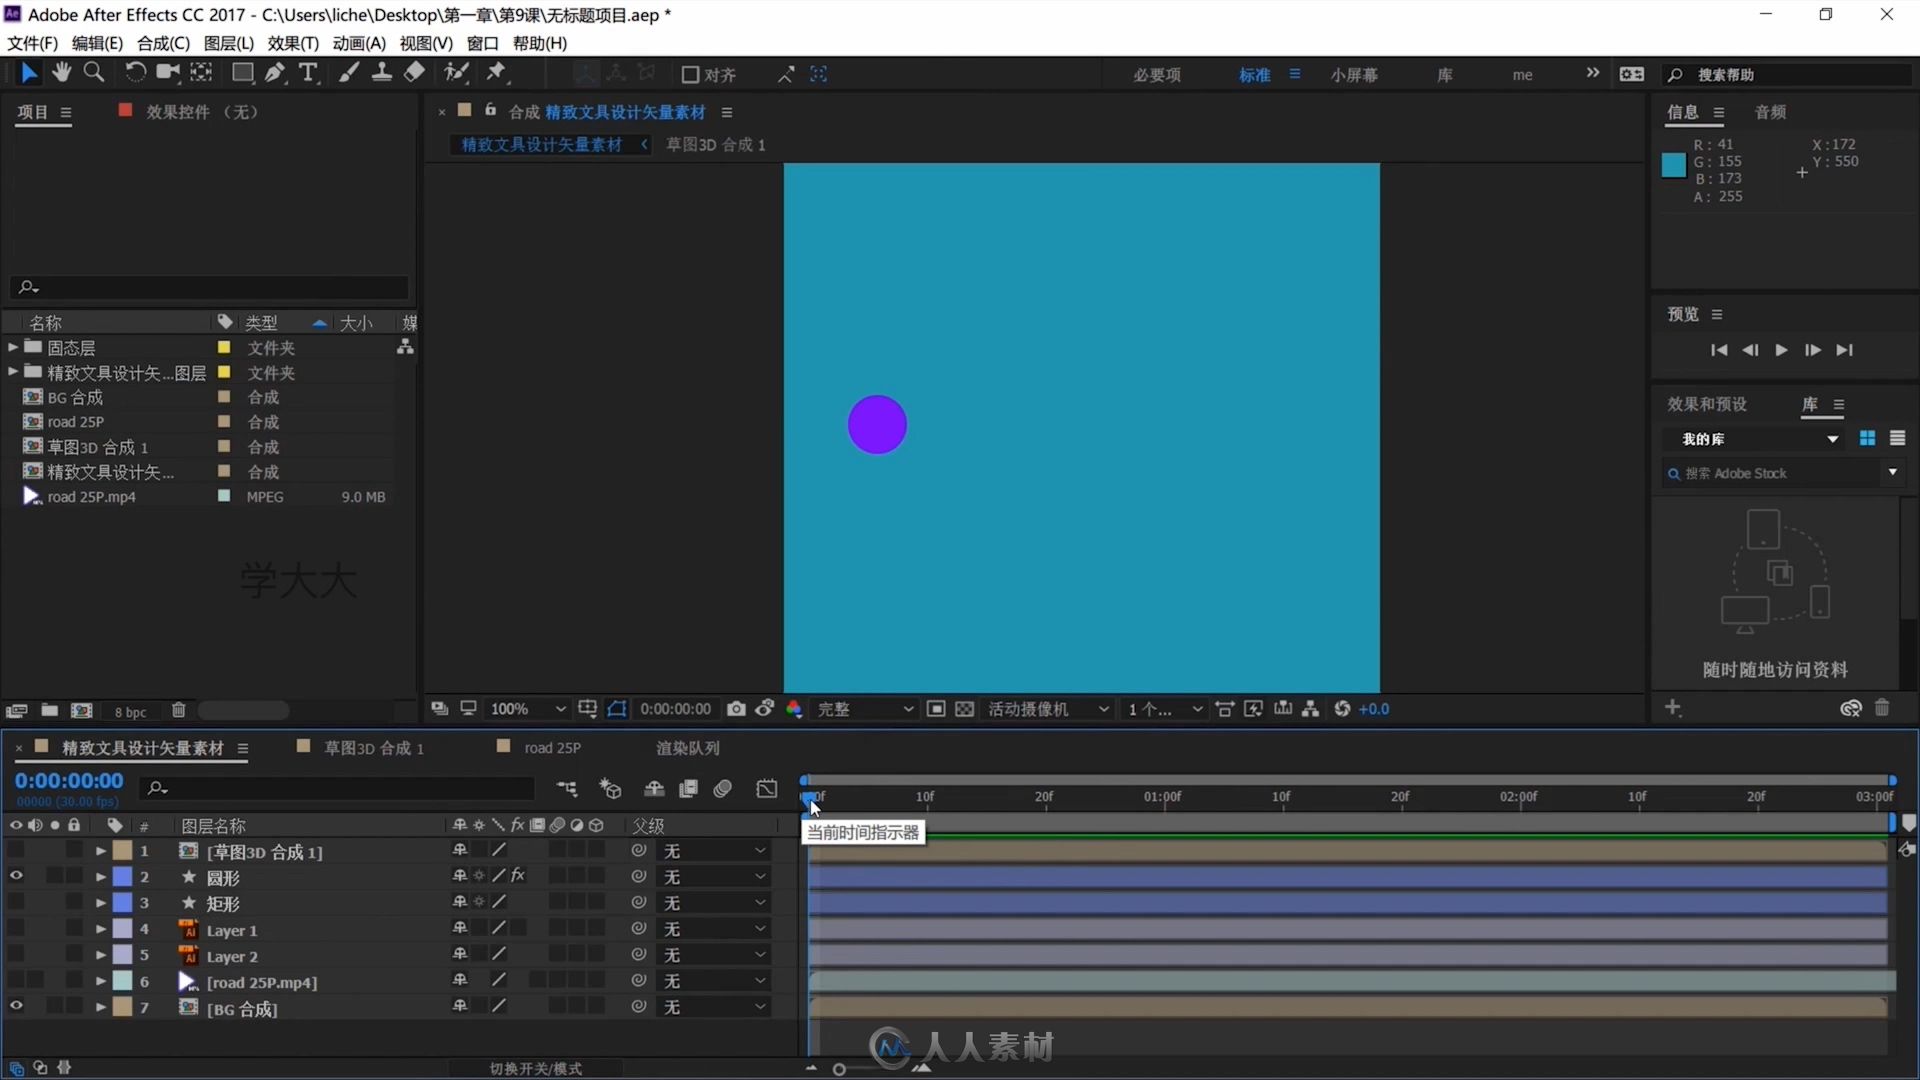Select the Clone Stamp tool
The width and height of the screenshot is (1920, 1080).
(381, 72)
